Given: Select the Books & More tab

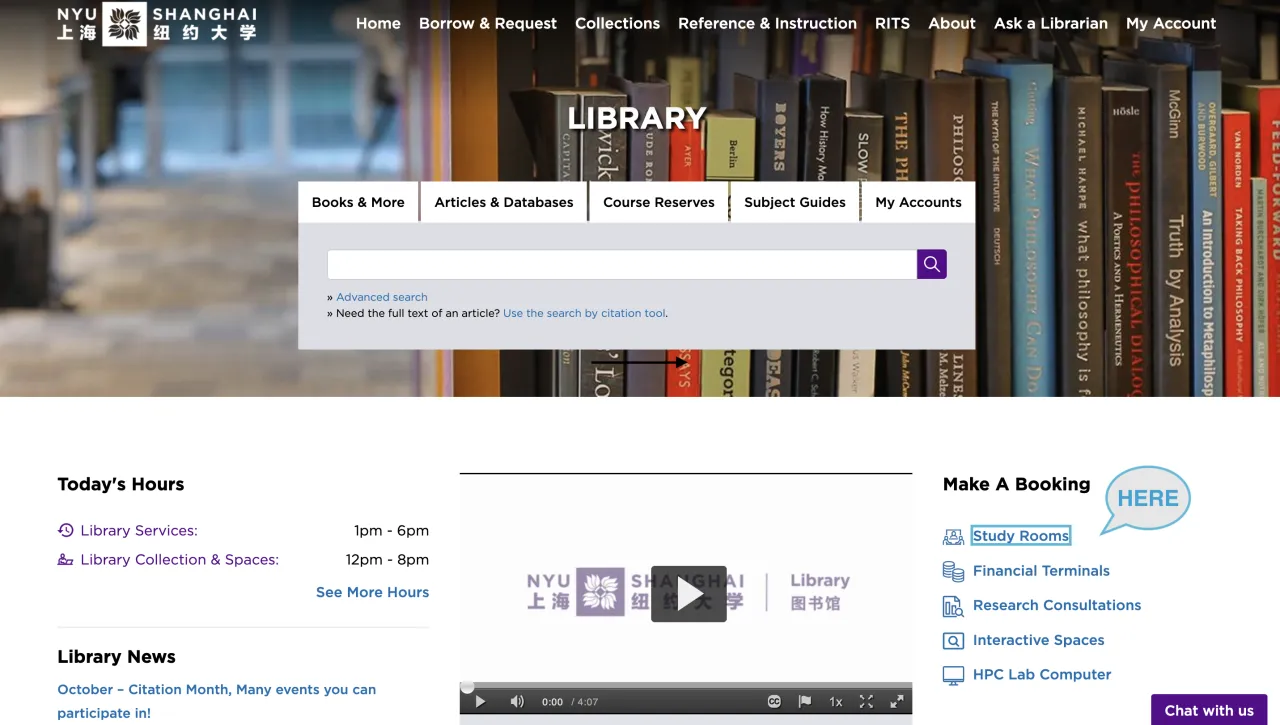Looking at the screenshot, I should point(358,202).
